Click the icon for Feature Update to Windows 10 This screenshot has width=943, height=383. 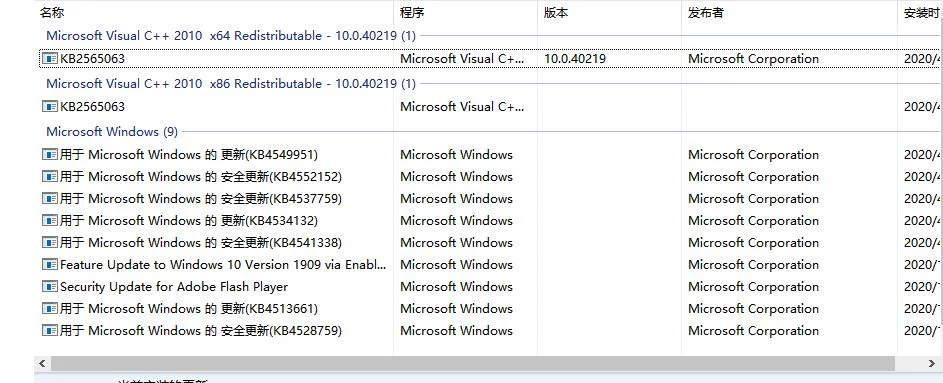pos(50,265)
